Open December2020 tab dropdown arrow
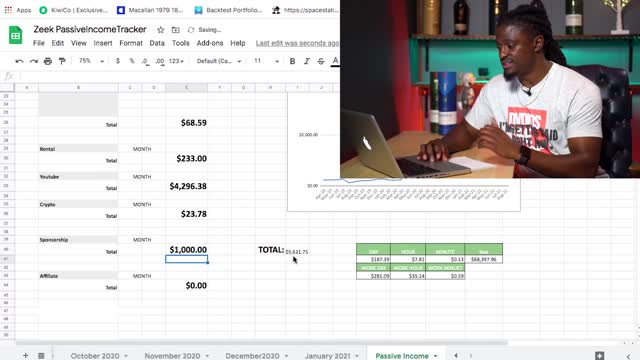 pyautogui.click(x=286, y=356)
